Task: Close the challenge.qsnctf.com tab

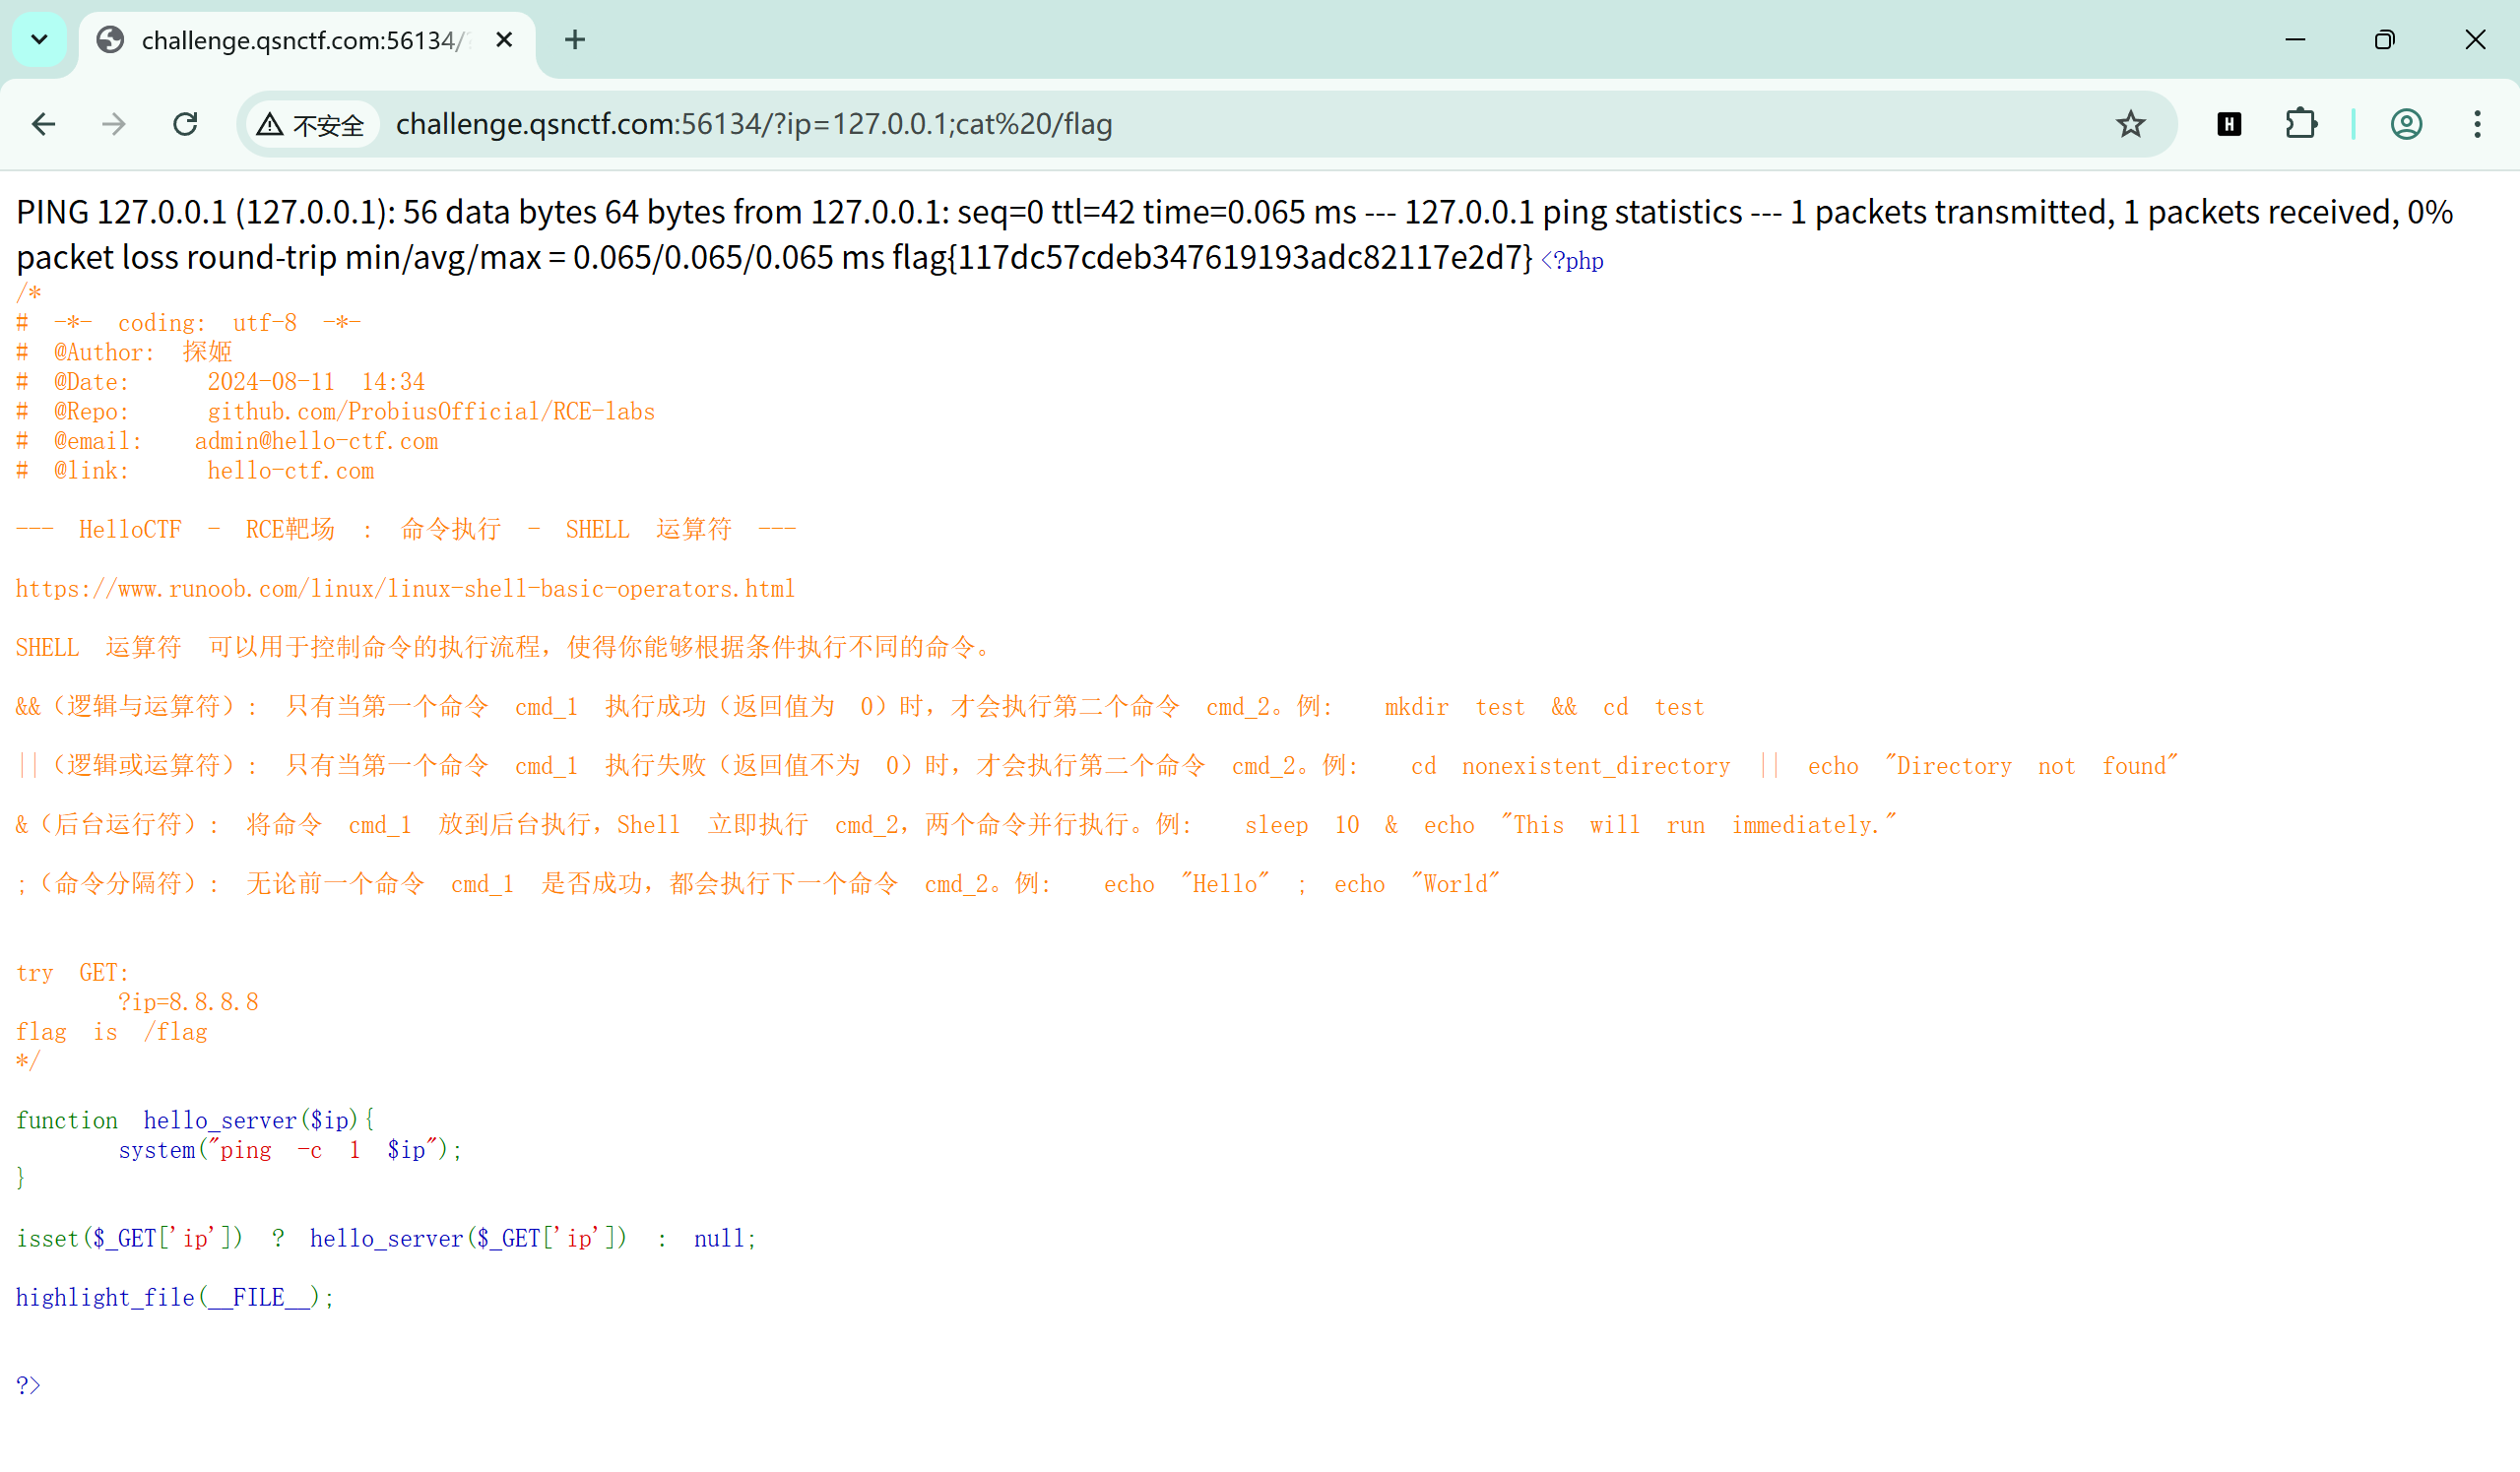Action: [x=504, y=40]
